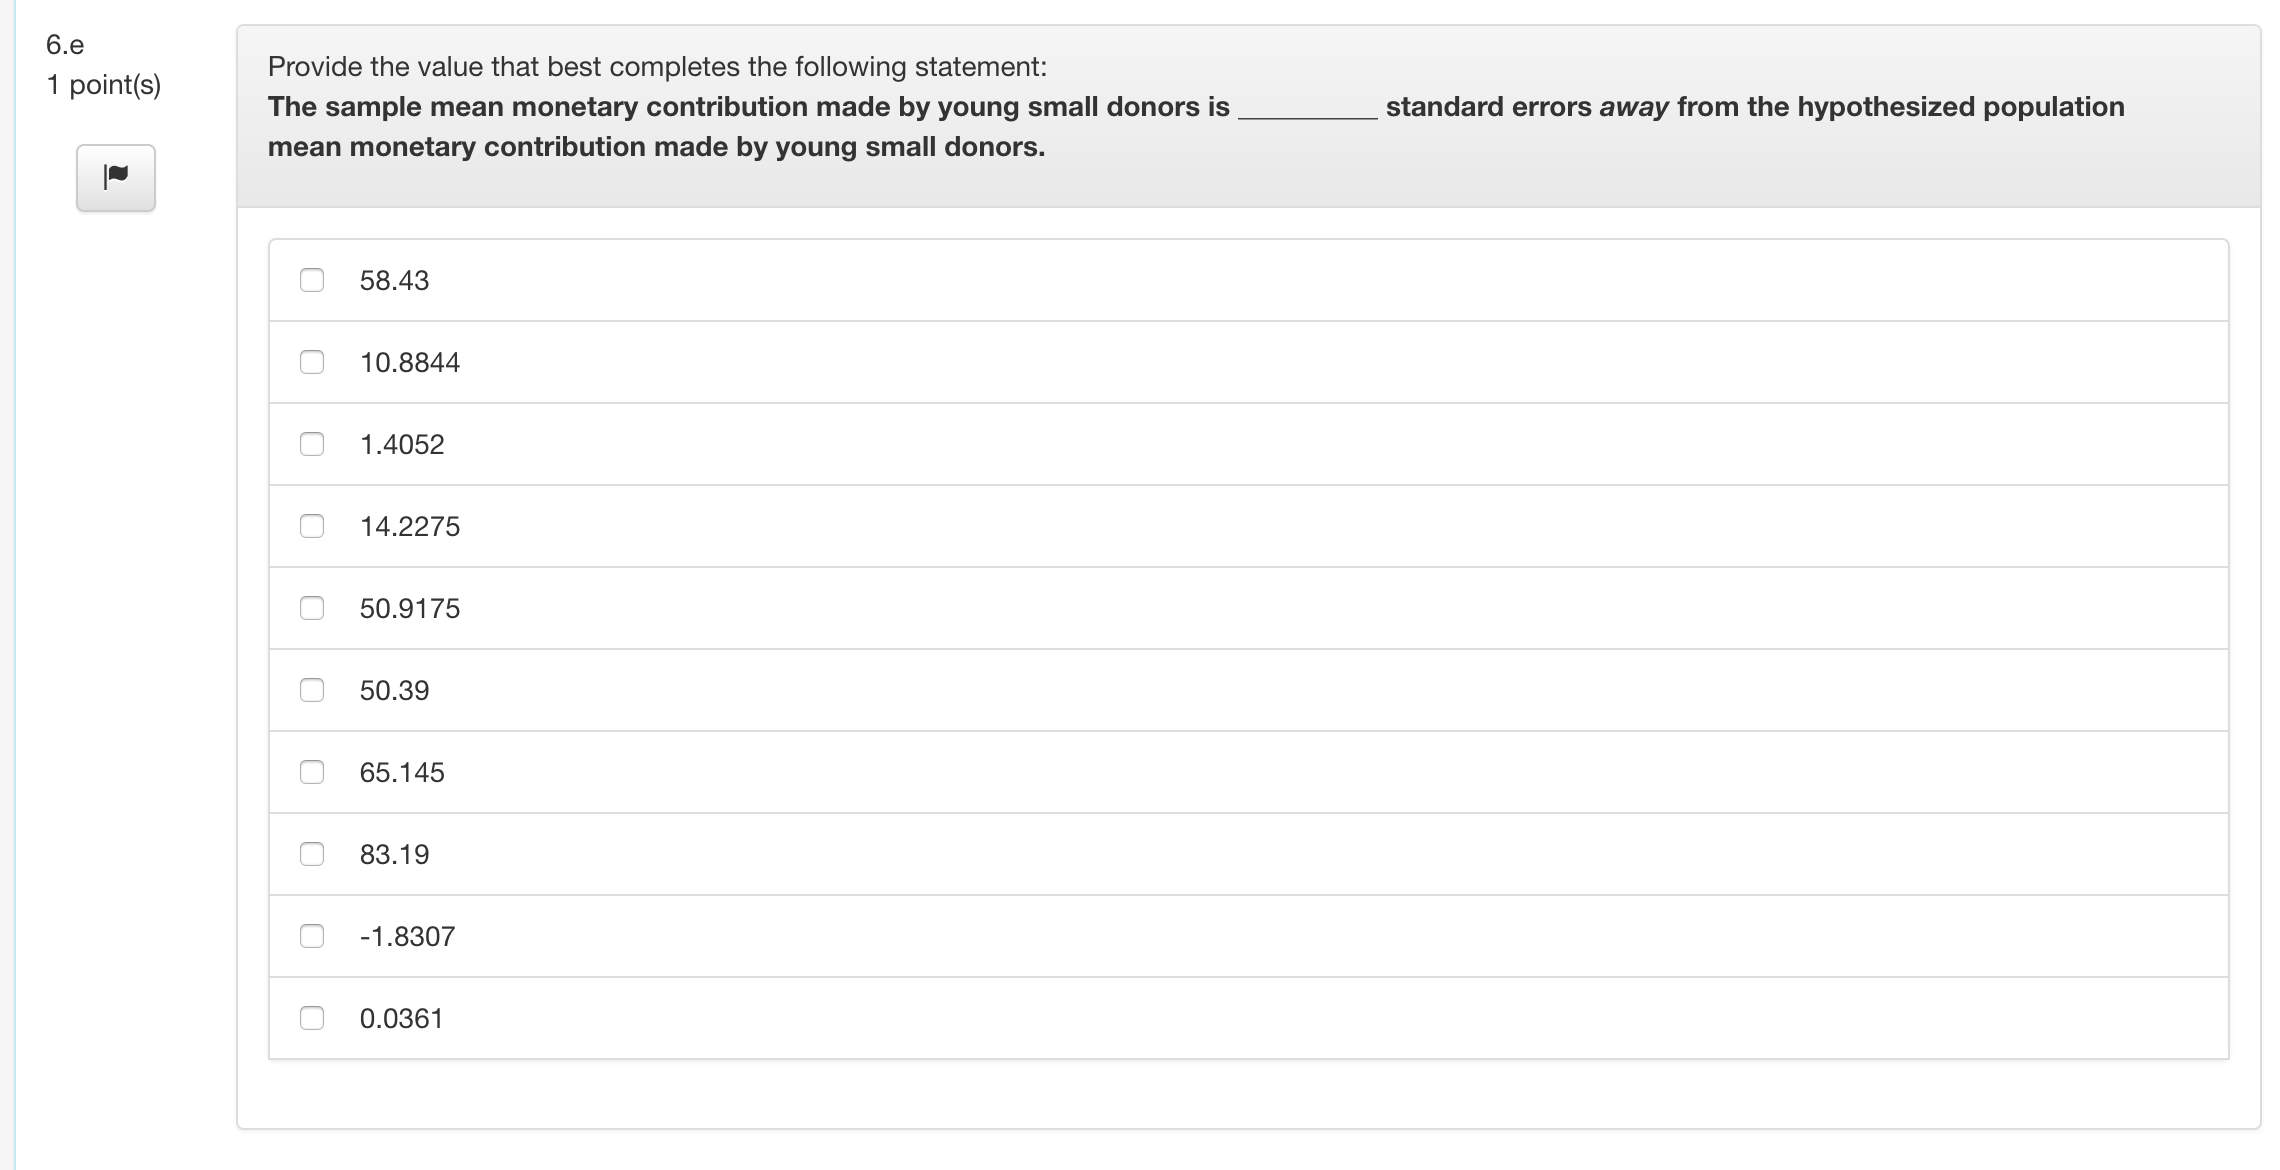This screenshot has width=2280, height=1170.
Task: Select the checkbox for 0.0361
Action: pos(311,1018)
